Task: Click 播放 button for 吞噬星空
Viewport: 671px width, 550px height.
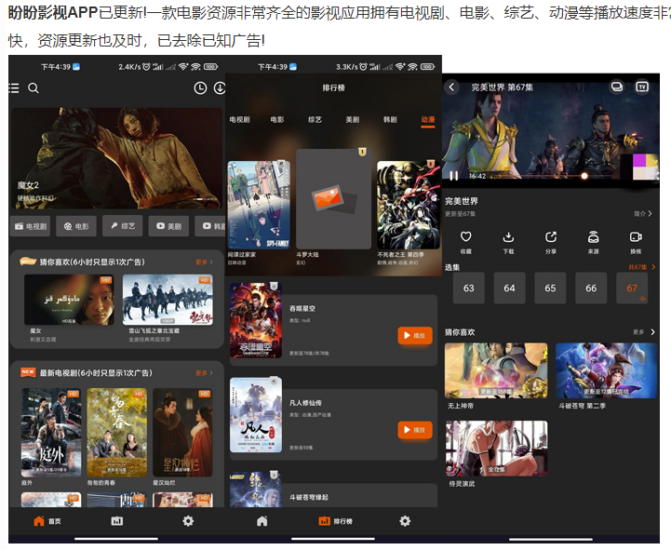Action: pos(414,335)
